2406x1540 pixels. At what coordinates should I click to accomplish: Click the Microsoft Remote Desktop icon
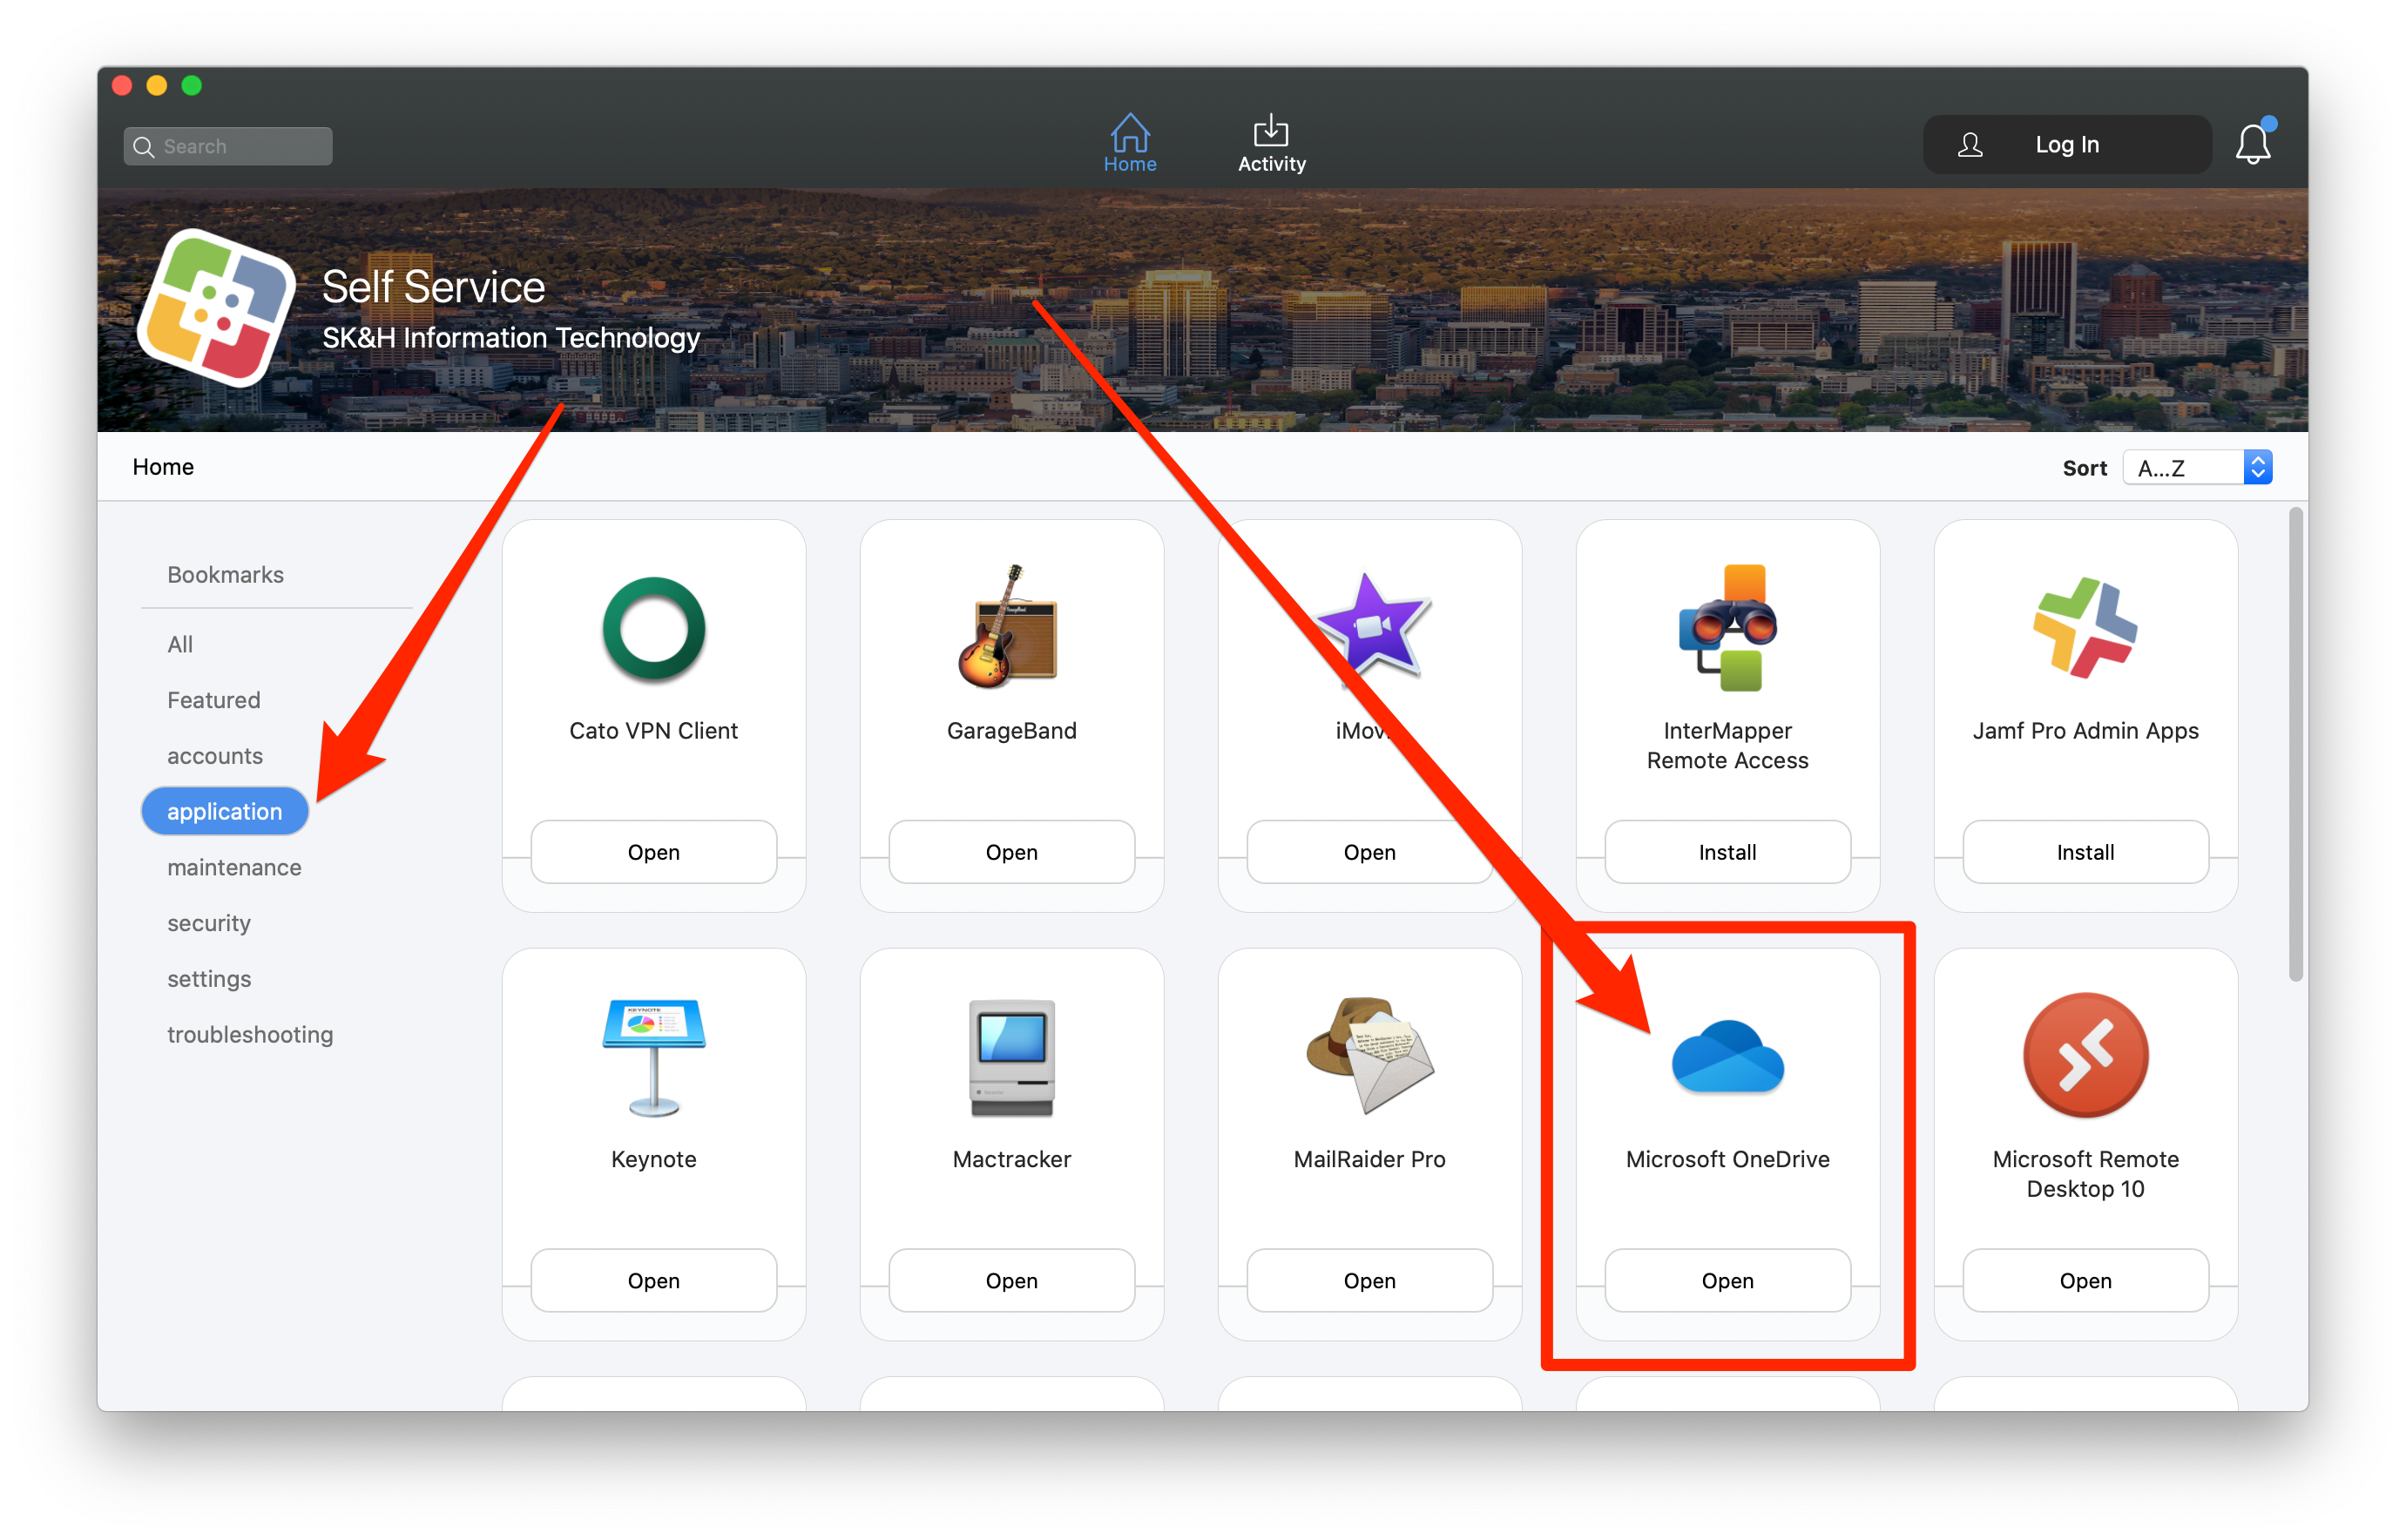[x=2085, y=1055]
